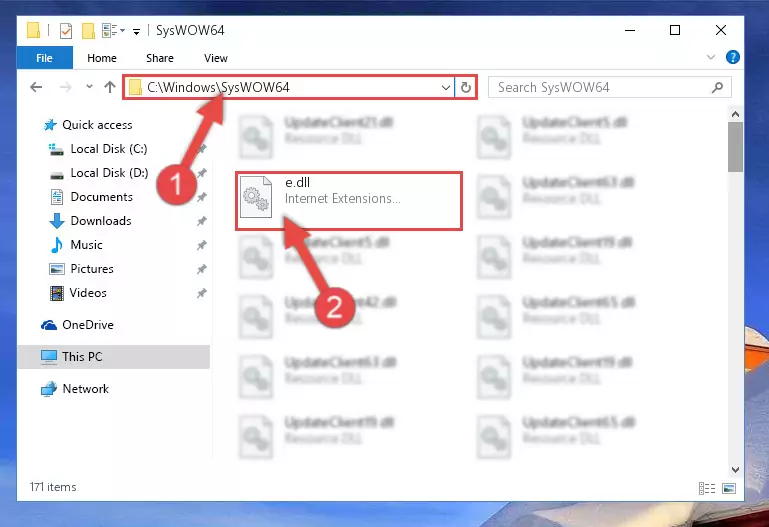Open Pictures folder in sidebar
The height and width of the screenshot is (527, 769).
[x=92, y=269]
